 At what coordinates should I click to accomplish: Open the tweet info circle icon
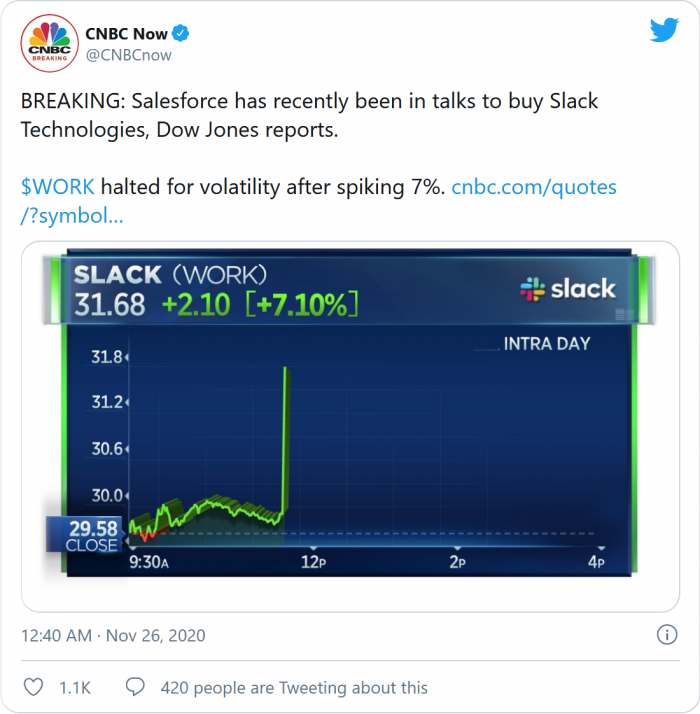click(x=666, y=634)
